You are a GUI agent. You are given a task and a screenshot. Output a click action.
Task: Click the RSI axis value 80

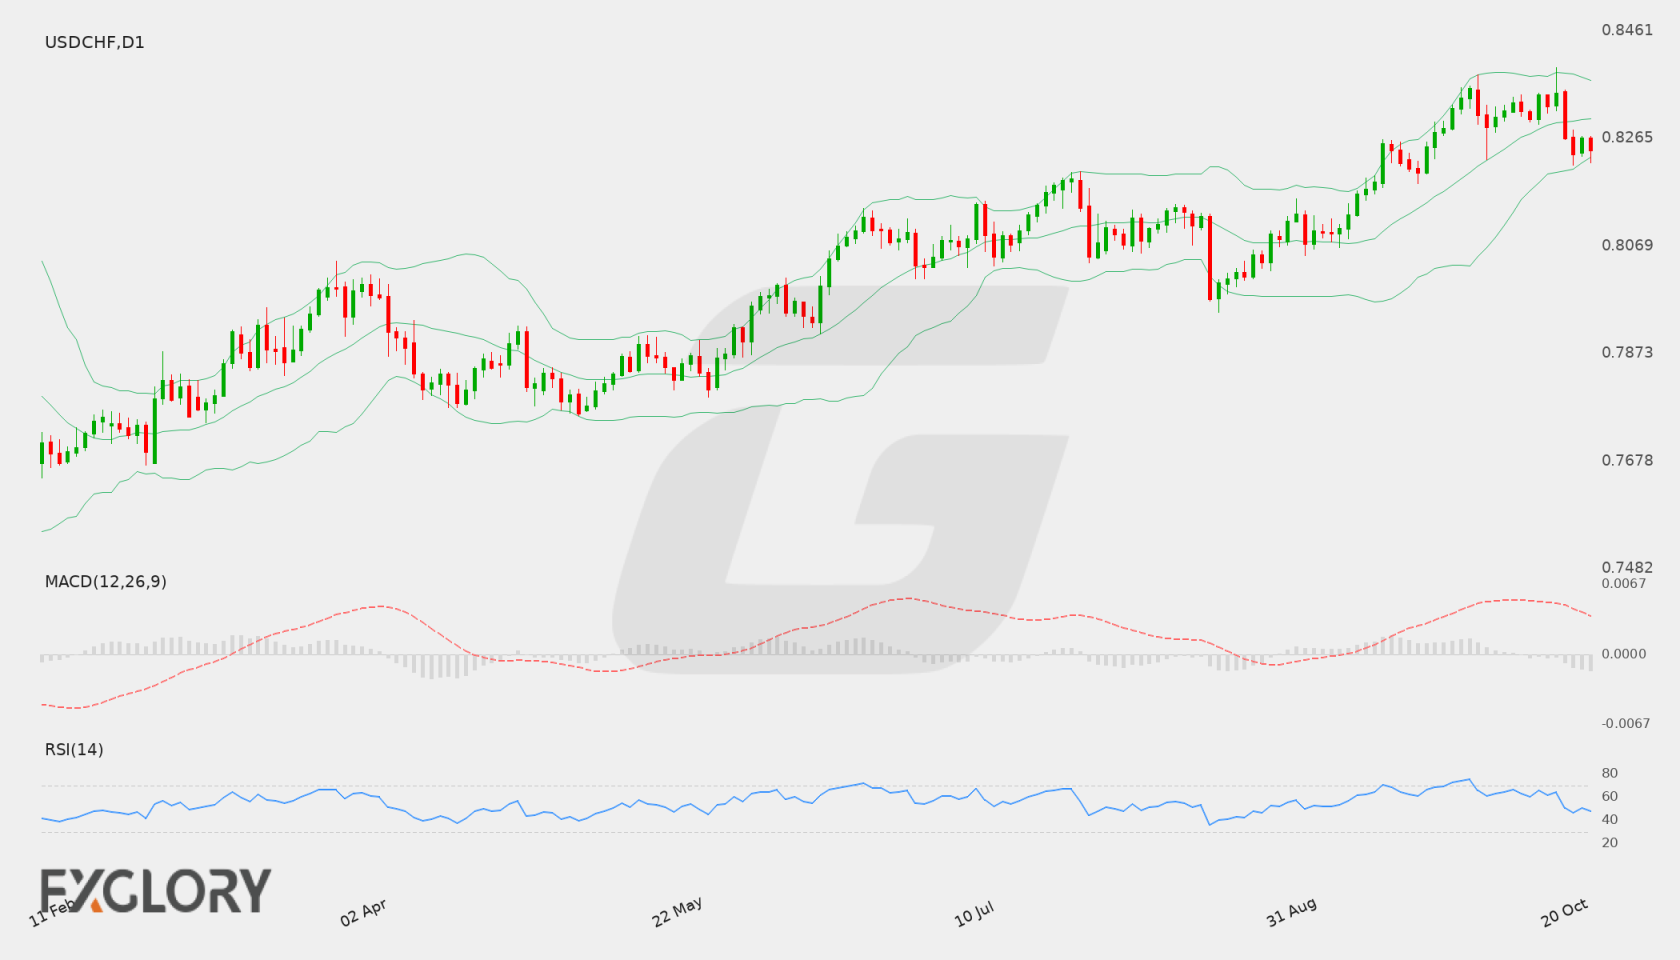1610,773
